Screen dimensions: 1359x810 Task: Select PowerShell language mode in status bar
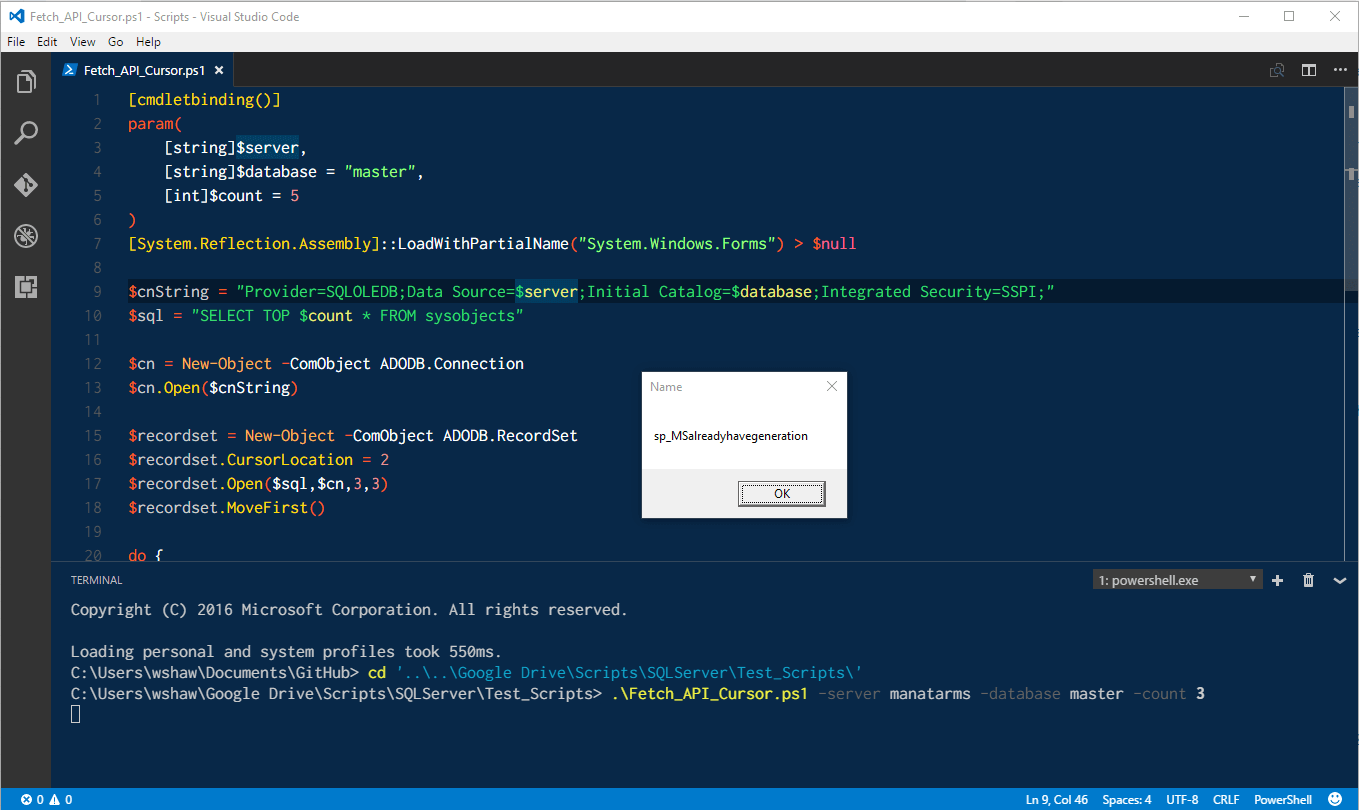pyautogui.click(x=1283, y=799)
